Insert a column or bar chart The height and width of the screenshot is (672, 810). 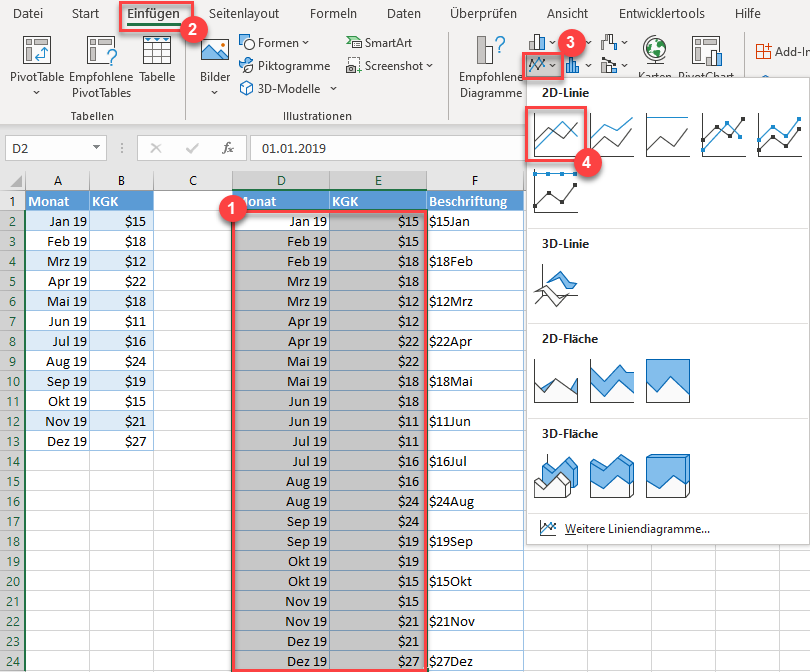point(537,42)
